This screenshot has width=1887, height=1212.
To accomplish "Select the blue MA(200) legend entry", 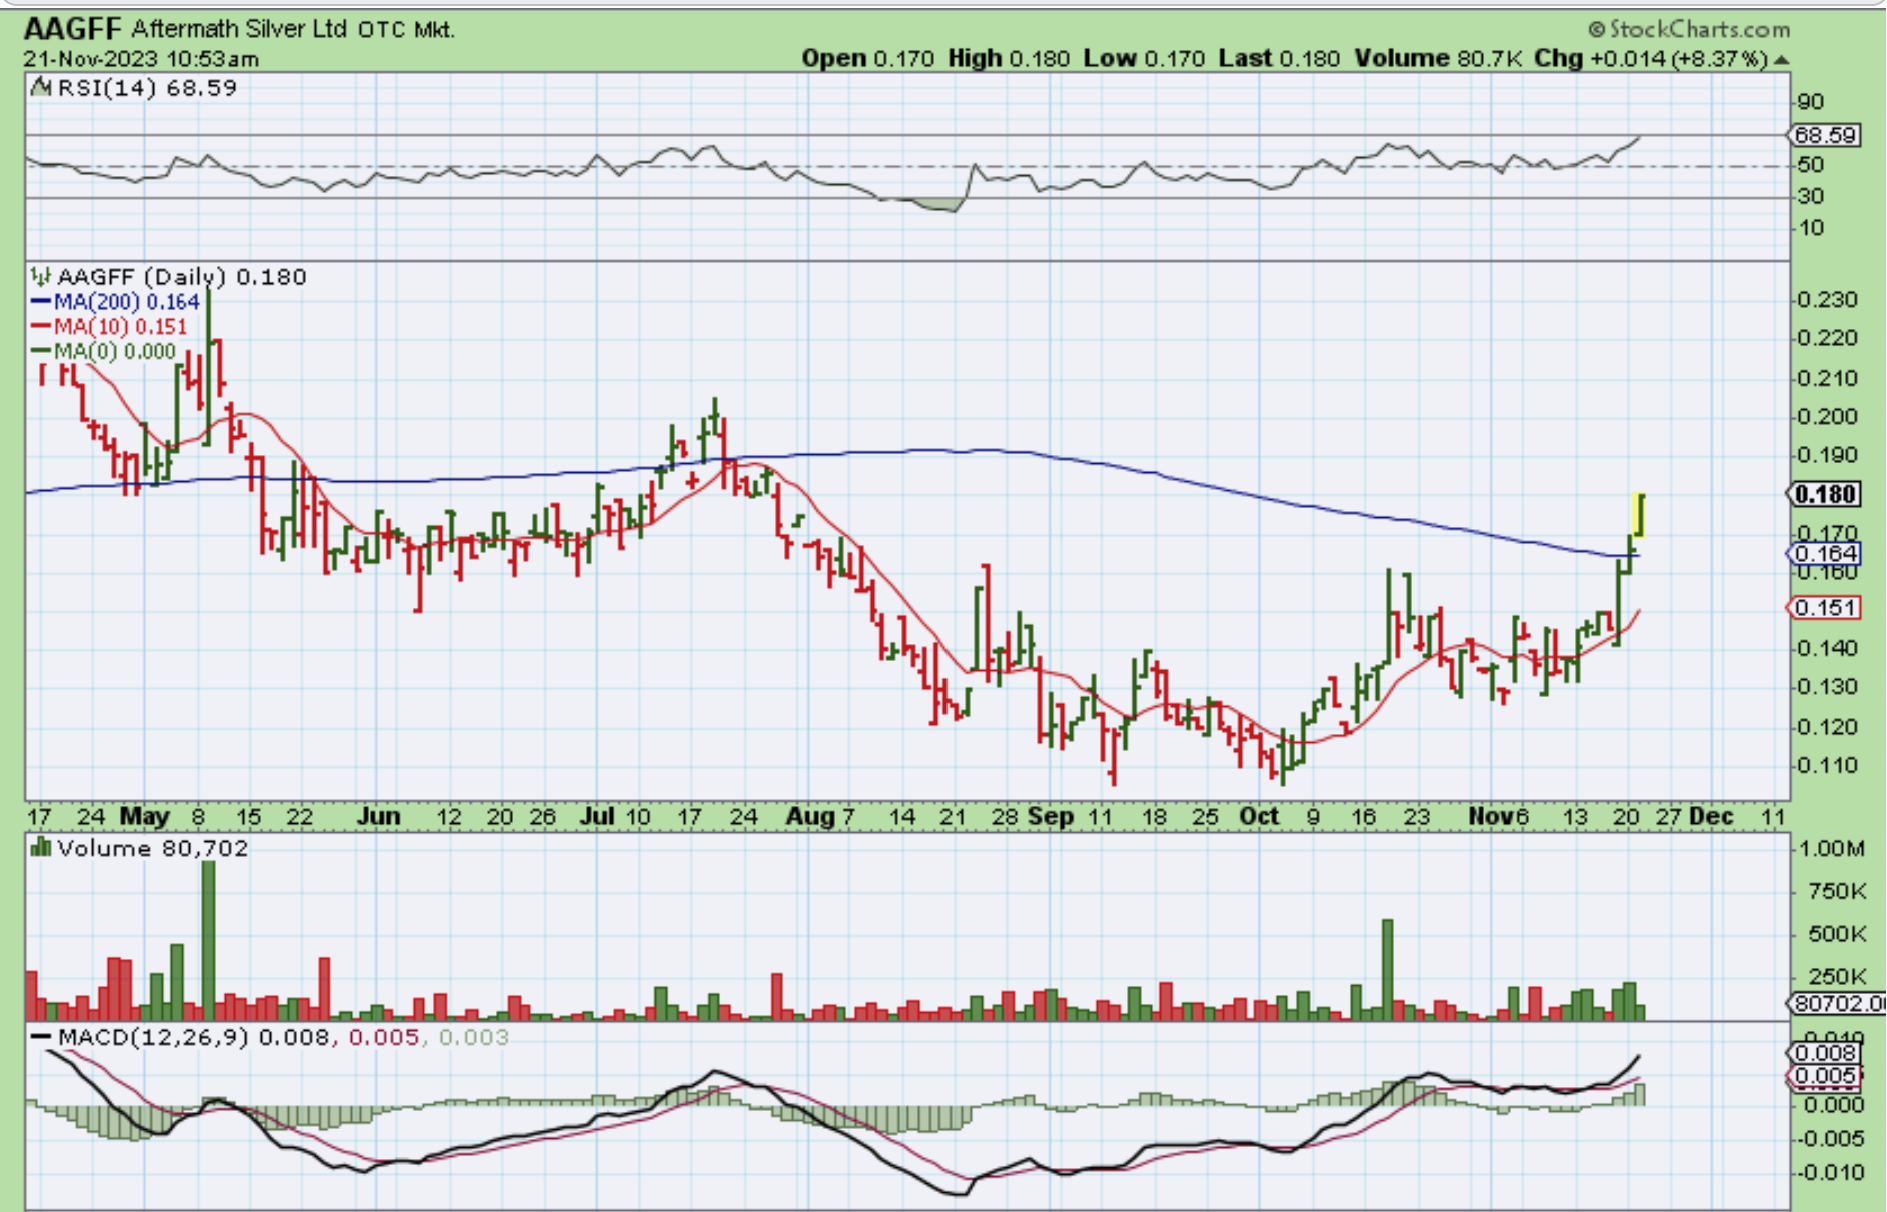I will coord(115,302).
